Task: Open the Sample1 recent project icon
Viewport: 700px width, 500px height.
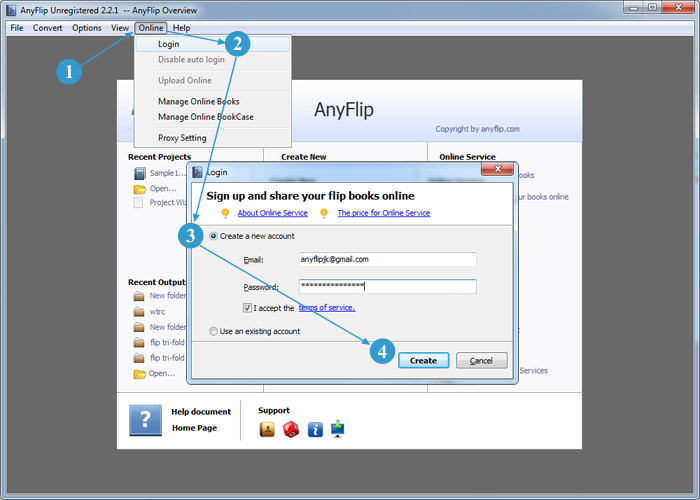Action: click(140, 173)
